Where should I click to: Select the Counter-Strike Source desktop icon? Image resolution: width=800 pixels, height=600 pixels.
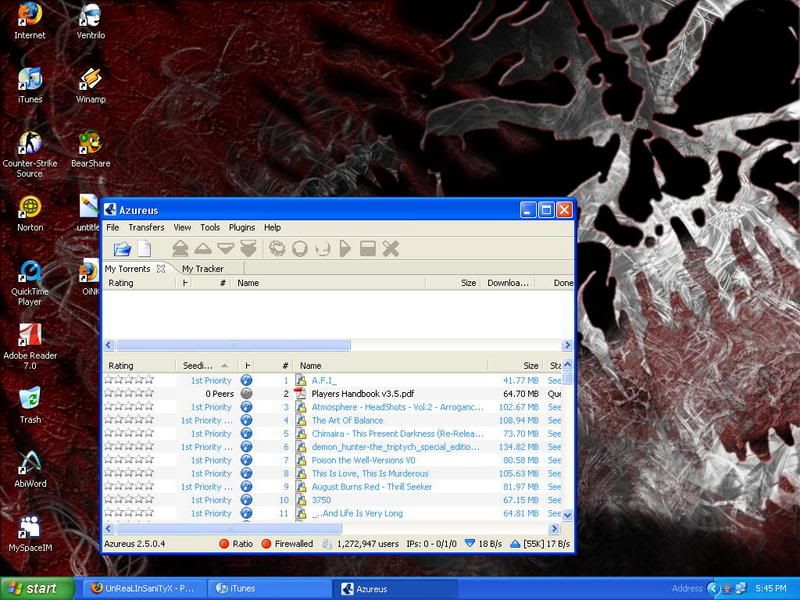point(30,154)
